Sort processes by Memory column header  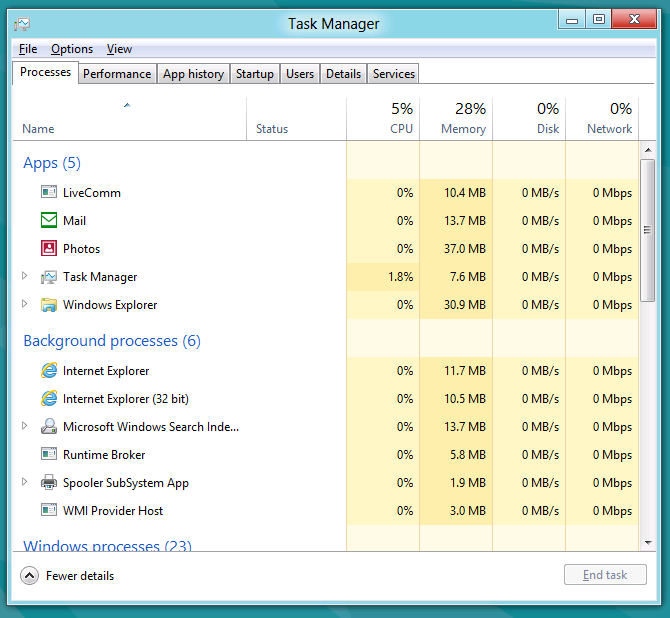pyautogui.click(x=456, y=118)
